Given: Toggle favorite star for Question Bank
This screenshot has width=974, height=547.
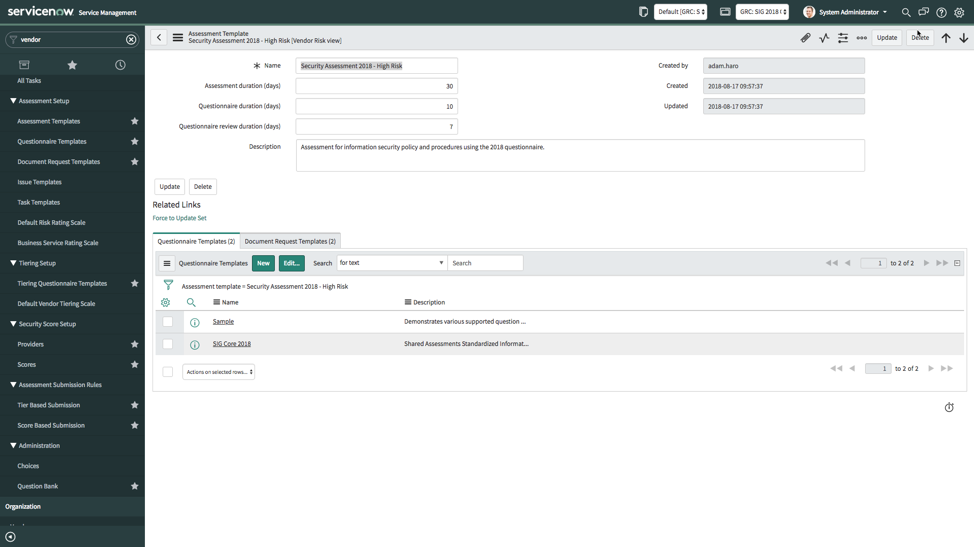Looking at the screenshot, I should point(135,486).
